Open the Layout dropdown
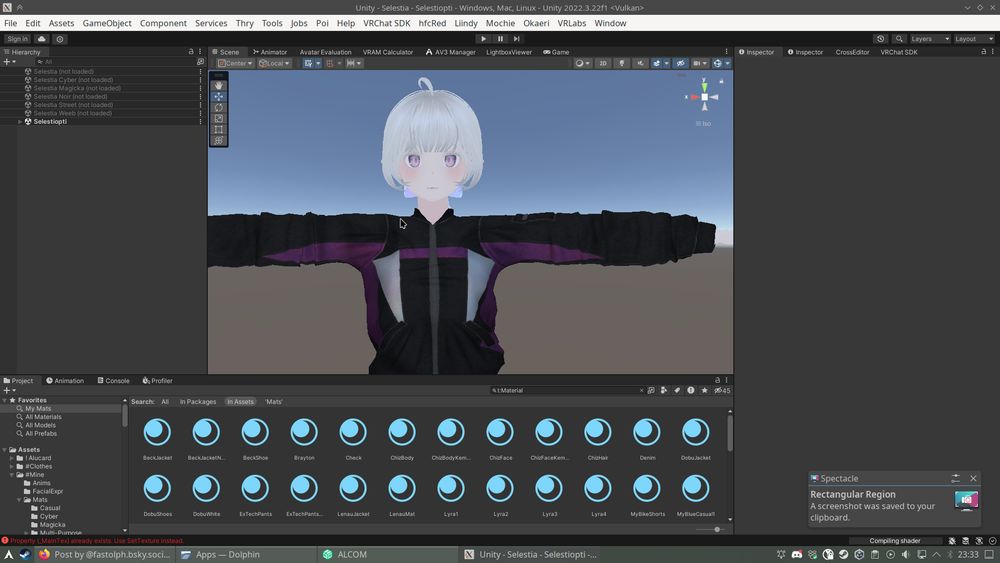This screenshot has width=1000, height=563. coord(973,39)
